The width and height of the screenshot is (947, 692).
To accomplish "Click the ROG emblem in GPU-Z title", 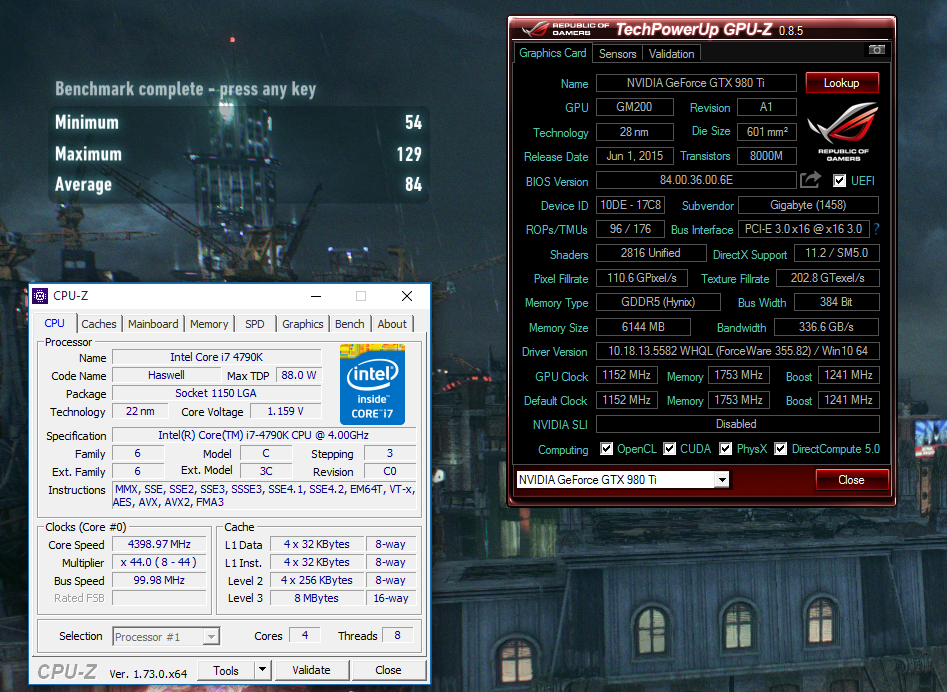I will point(536,28).
